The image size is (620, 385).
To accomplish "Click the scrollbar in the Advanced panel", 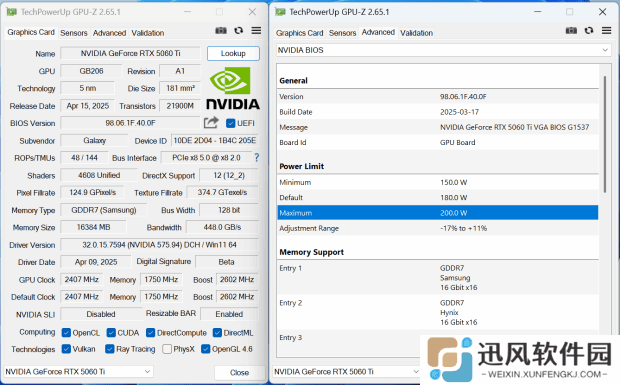I will click(x=605, y=134).
